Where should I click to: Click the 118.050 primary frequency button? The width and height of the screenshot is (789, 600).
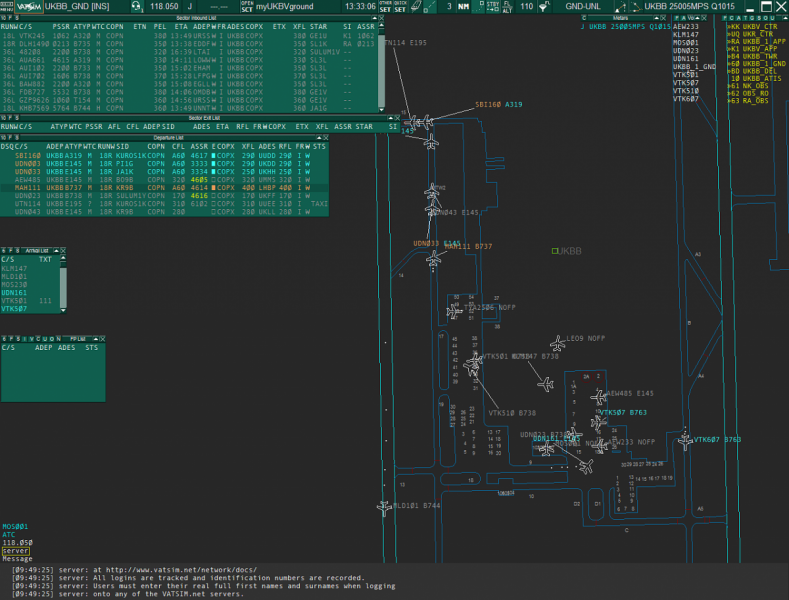click(164, 7)
